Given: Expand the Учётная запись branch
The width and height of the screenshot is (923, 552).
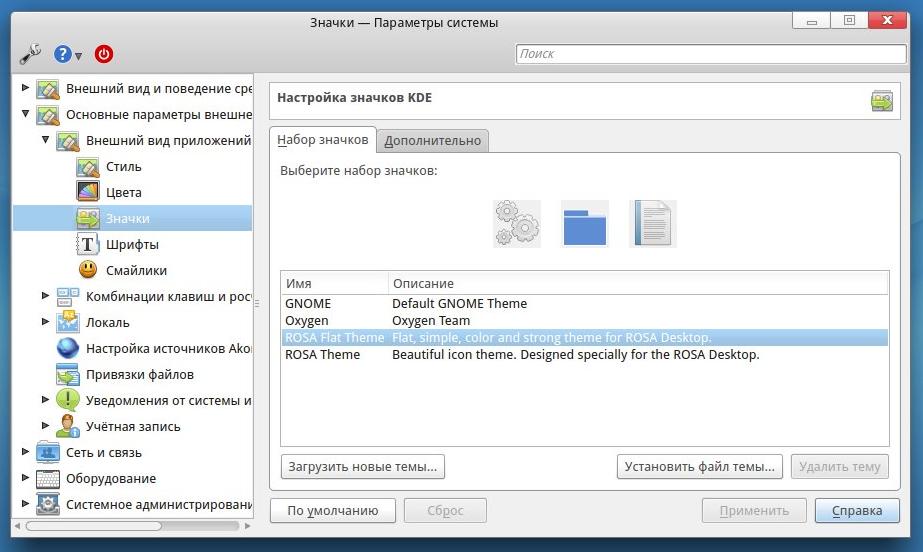Looking at the screenshot, I should pyautogui.click(x=45, y=425).
